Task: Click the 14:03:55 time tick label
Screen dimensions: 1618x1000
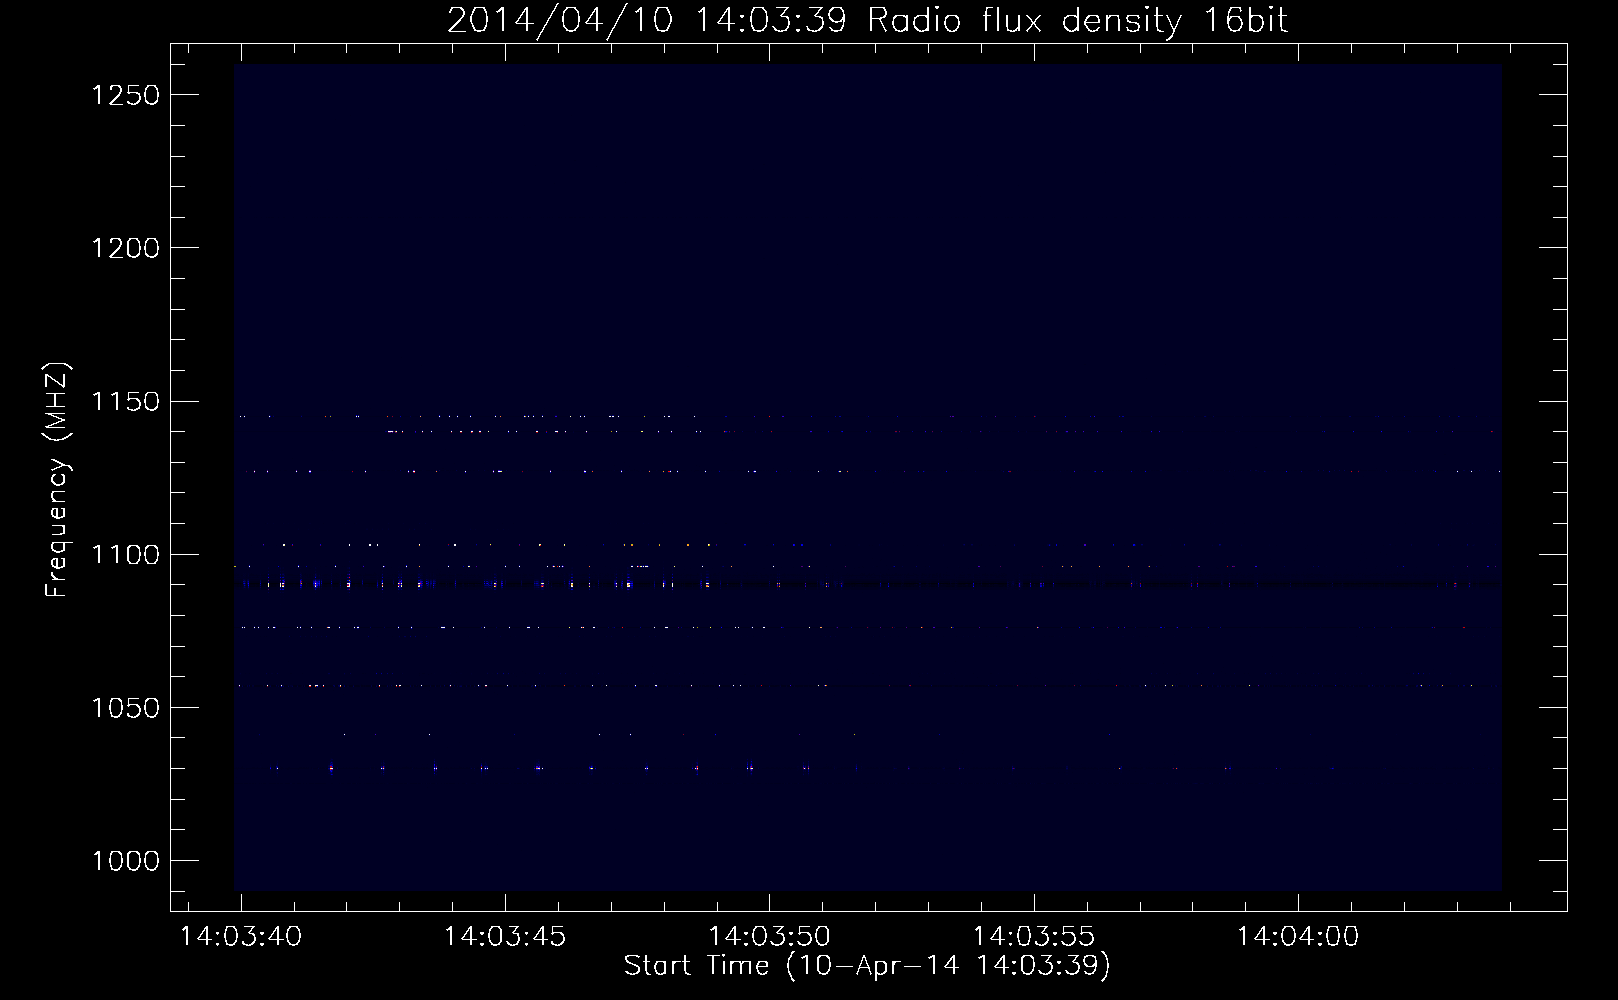Action: pos(1034,937)
